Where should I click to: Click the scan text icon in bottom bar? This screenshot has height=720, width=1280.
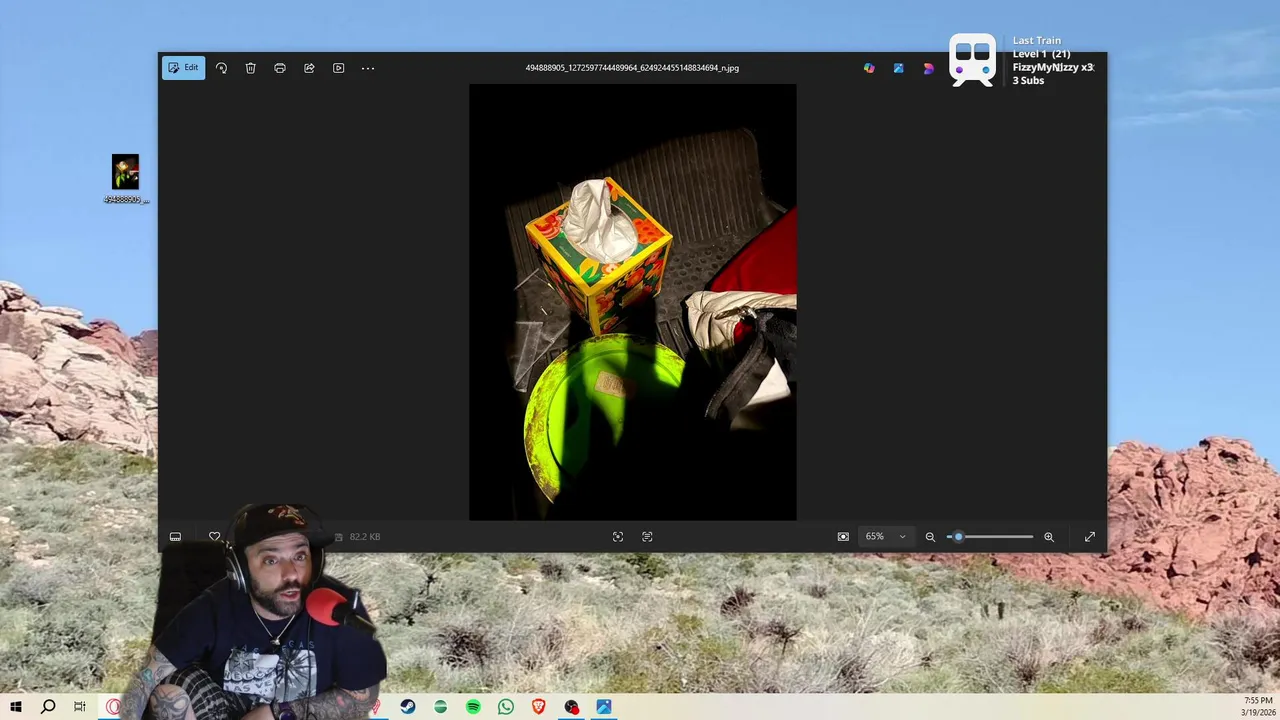click(647, 537)
